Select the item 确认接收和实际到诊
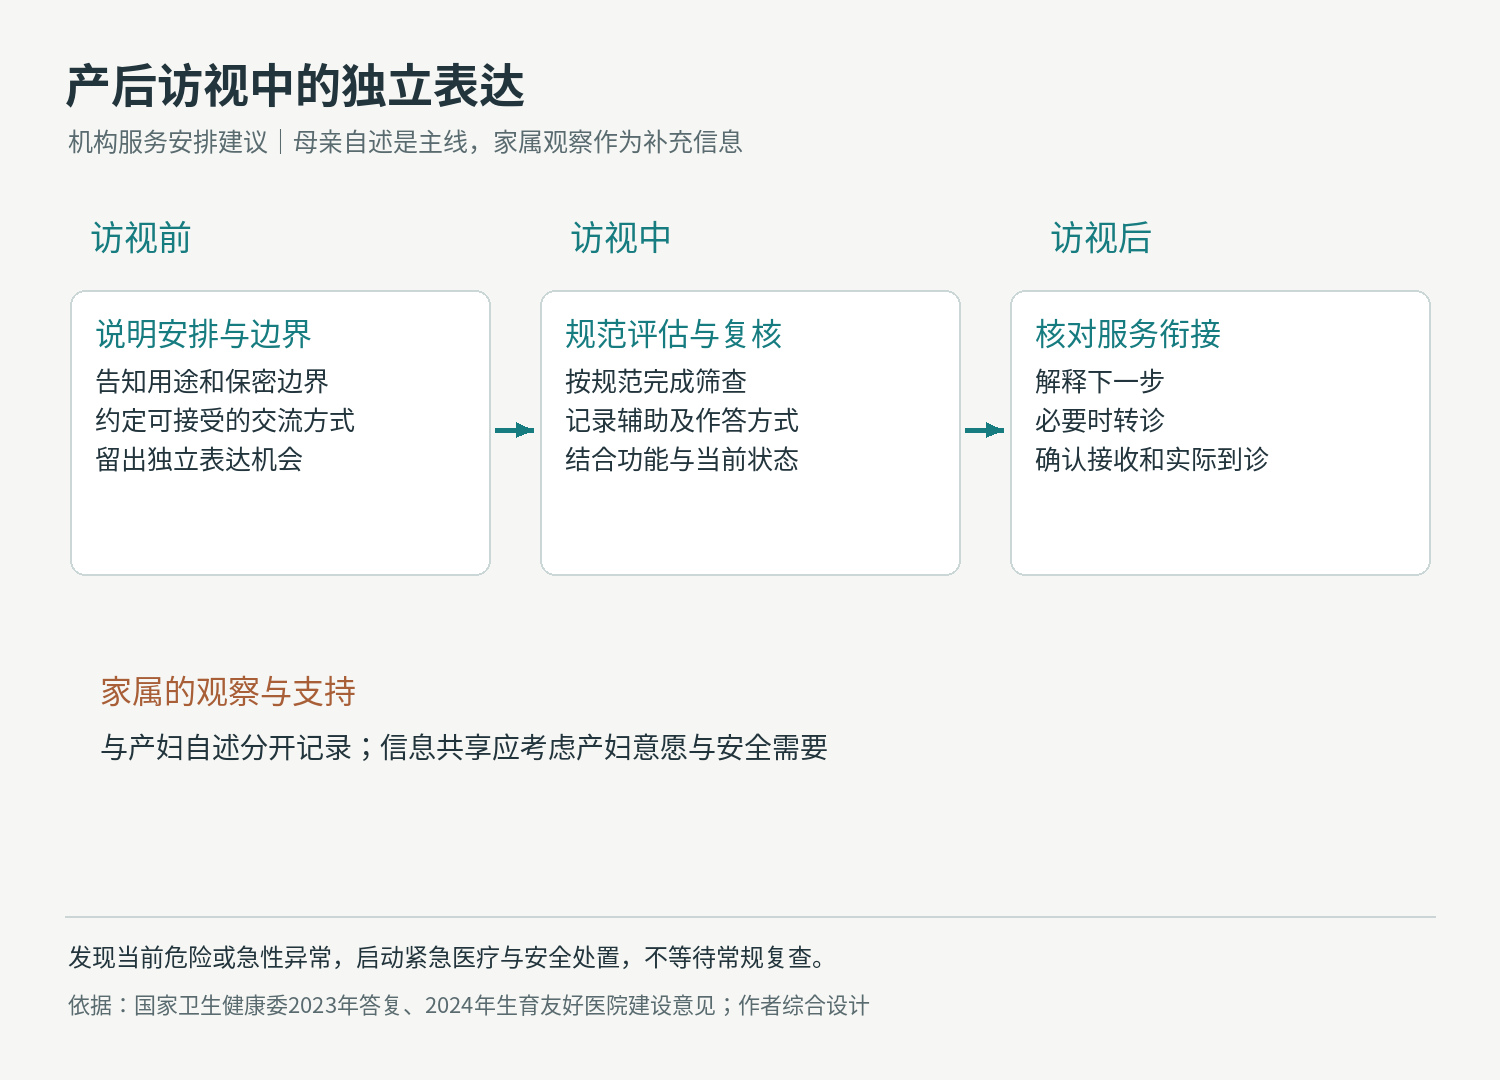This screenshot has width=1500, height=1080. coord(1152,459)
